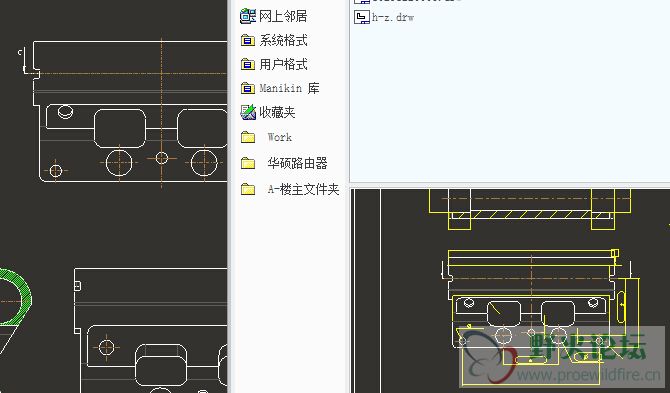This screenshot has width=670, height=393.
Task: Click the 用户格式 folder icon
Action: [248, 65]
